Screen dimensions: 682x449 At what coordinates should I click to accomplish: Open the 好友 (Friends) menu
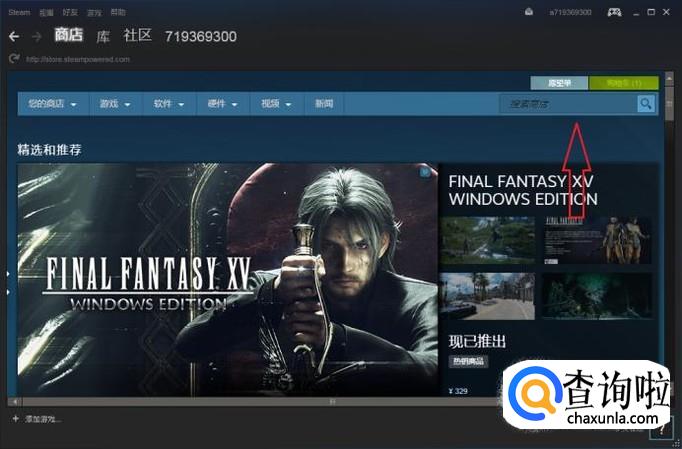click(x=70, y=12)
